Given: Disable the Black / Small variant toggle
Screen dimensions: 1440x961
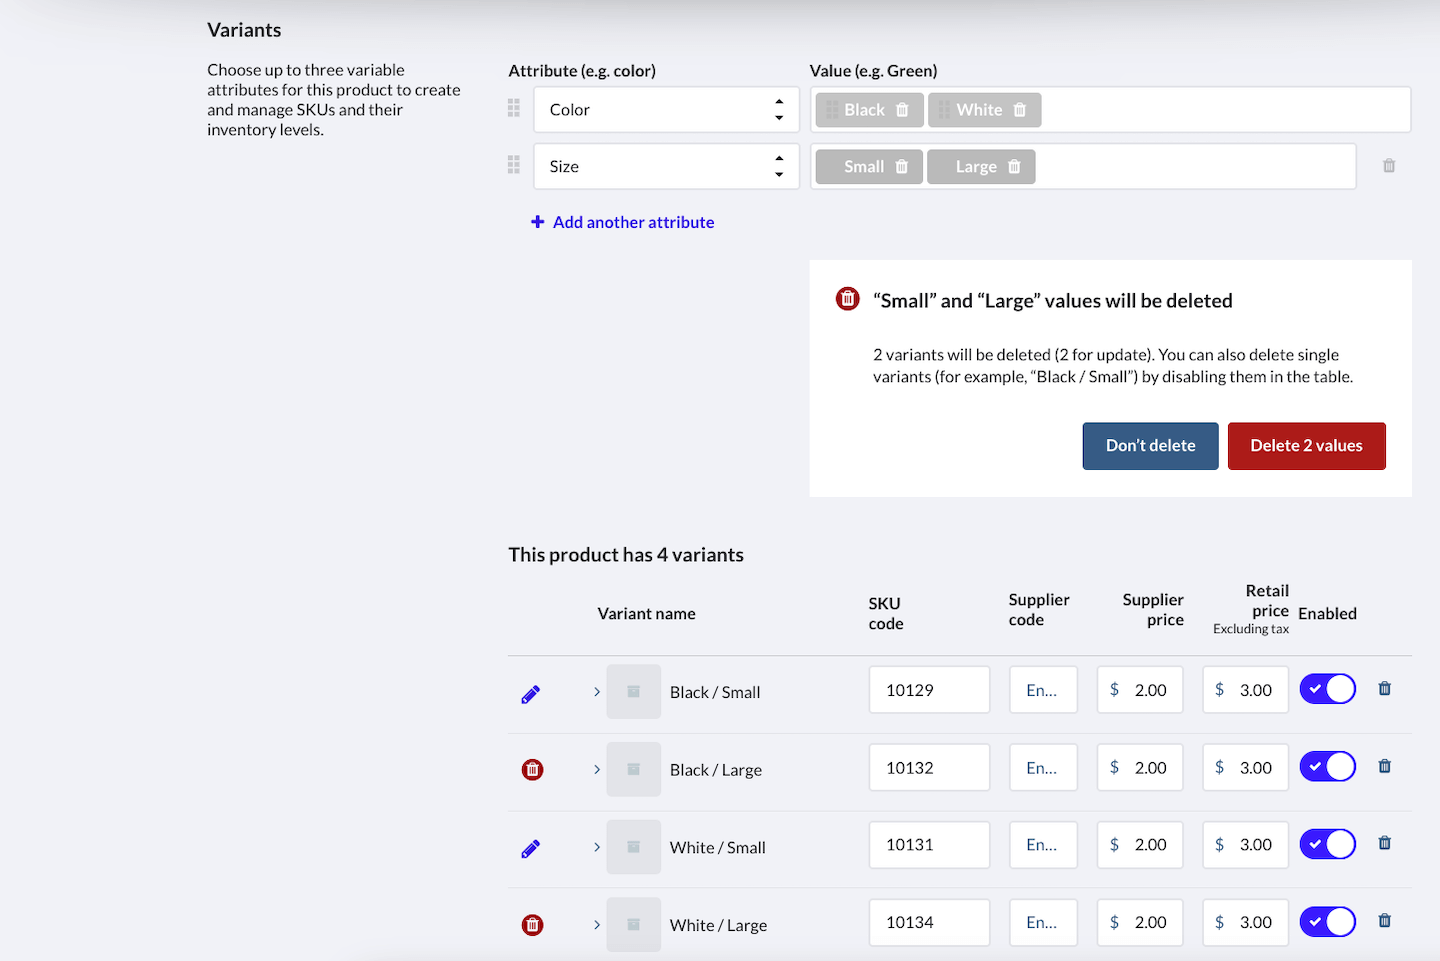Looking at the screenshot, I should point(1327,689).
